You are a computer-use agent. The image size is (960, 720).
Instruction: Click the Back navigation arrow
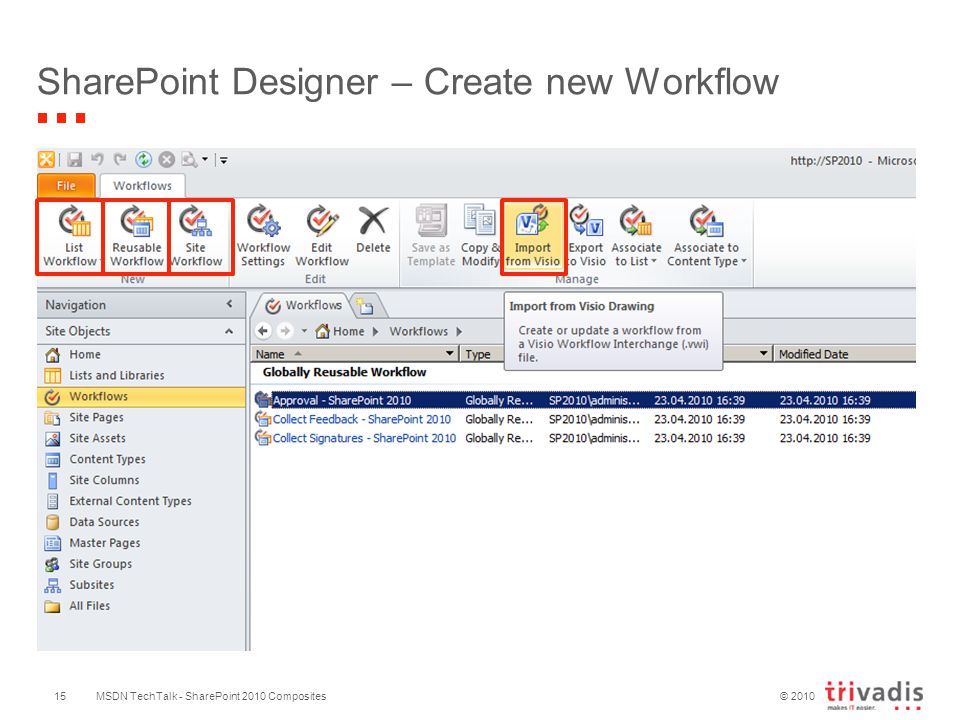pos(263,331)
